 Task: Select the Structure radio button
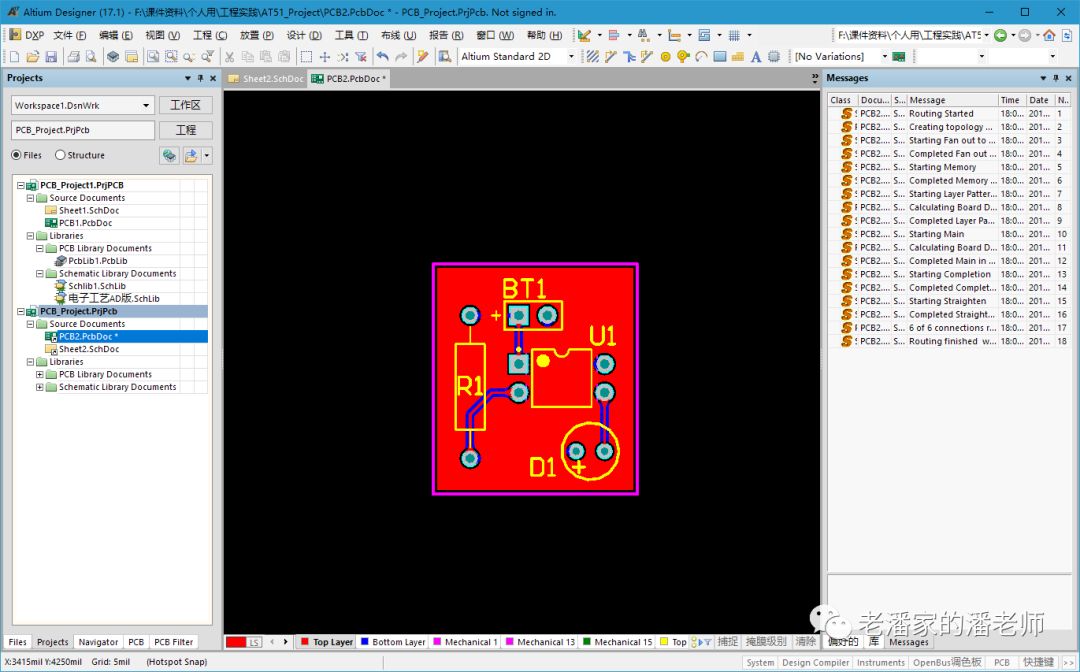pyautogui.click(x=61, y=155)
